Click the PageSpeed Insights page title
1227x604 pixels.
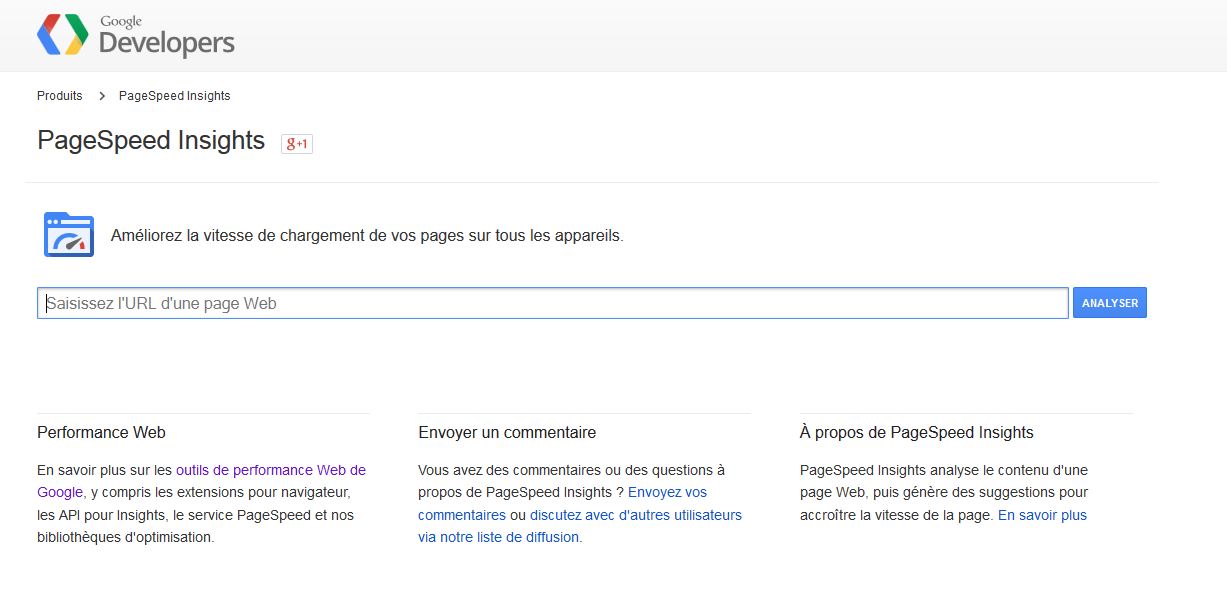[151, 141]
